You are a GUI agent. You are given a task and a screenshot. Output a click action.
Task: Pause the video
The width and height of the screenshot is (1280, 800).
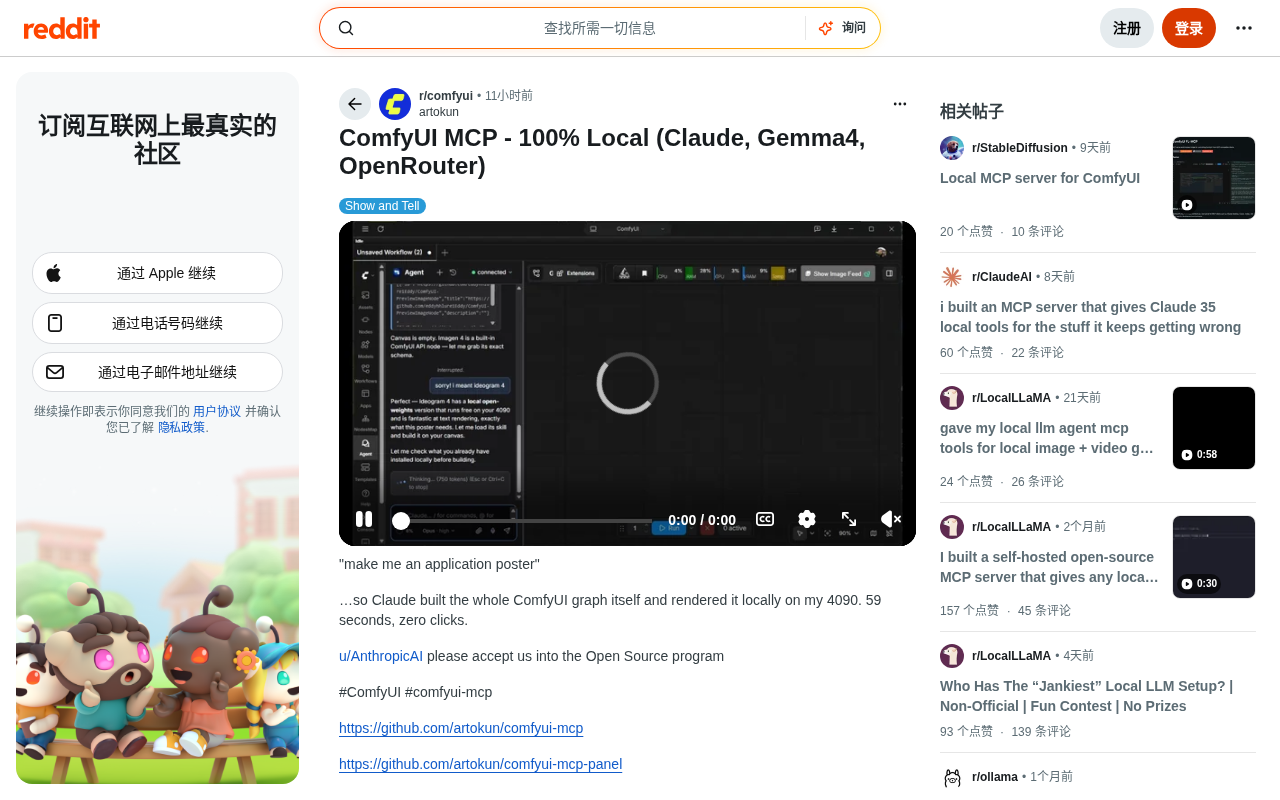364,519
